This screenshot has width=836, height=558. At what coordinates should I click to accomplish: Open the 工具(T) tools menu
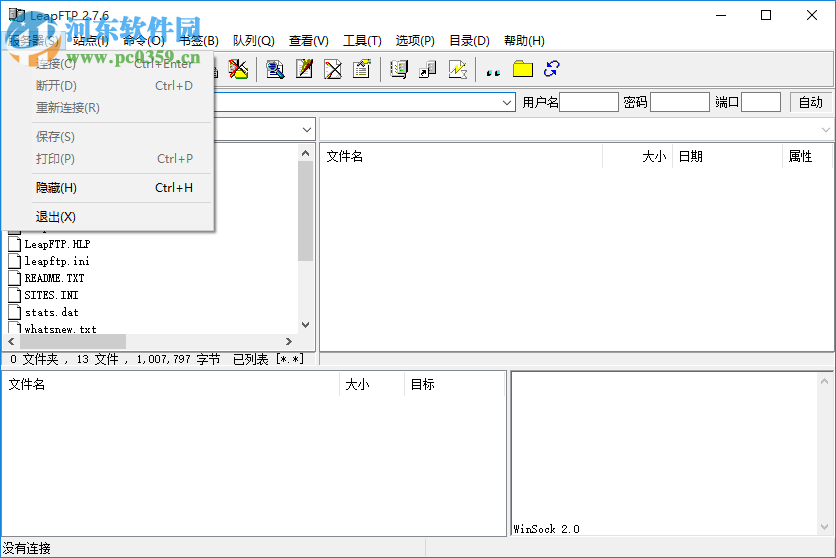(x=362, y=41)
